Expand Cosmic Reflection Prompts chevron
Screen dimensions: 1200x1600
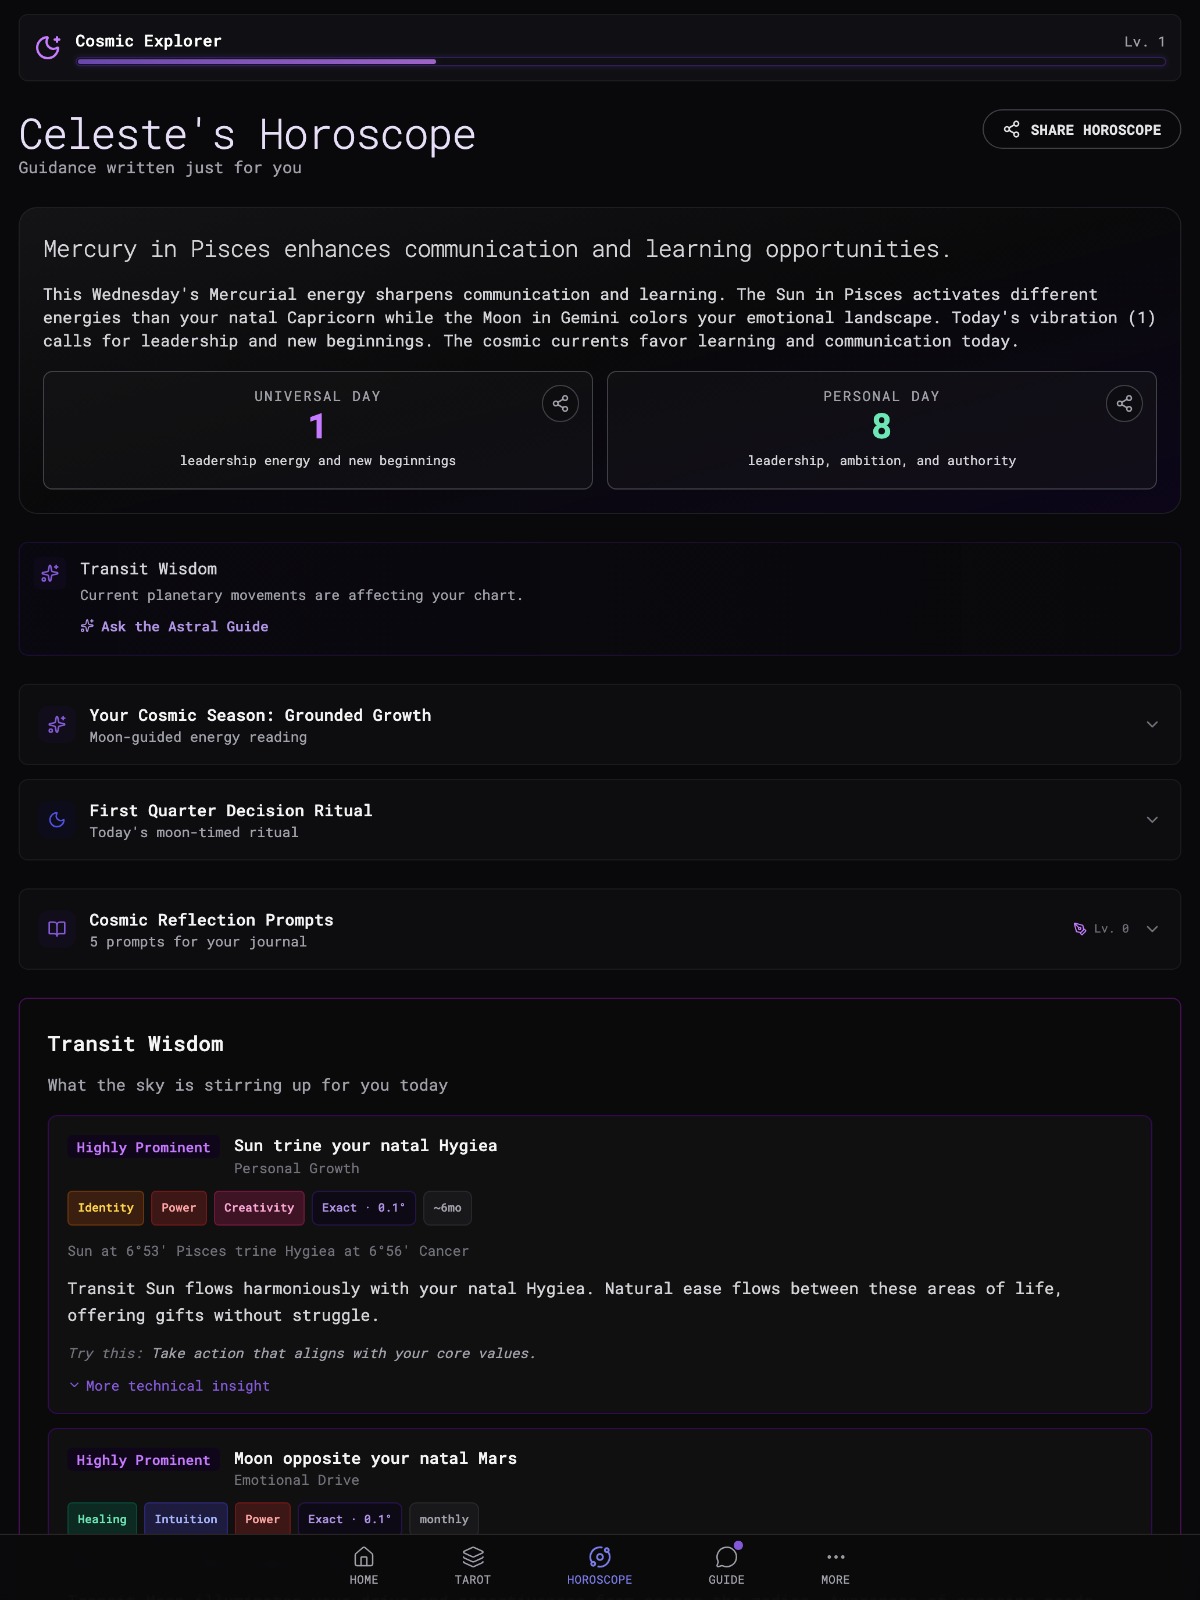coord(1152,929)
